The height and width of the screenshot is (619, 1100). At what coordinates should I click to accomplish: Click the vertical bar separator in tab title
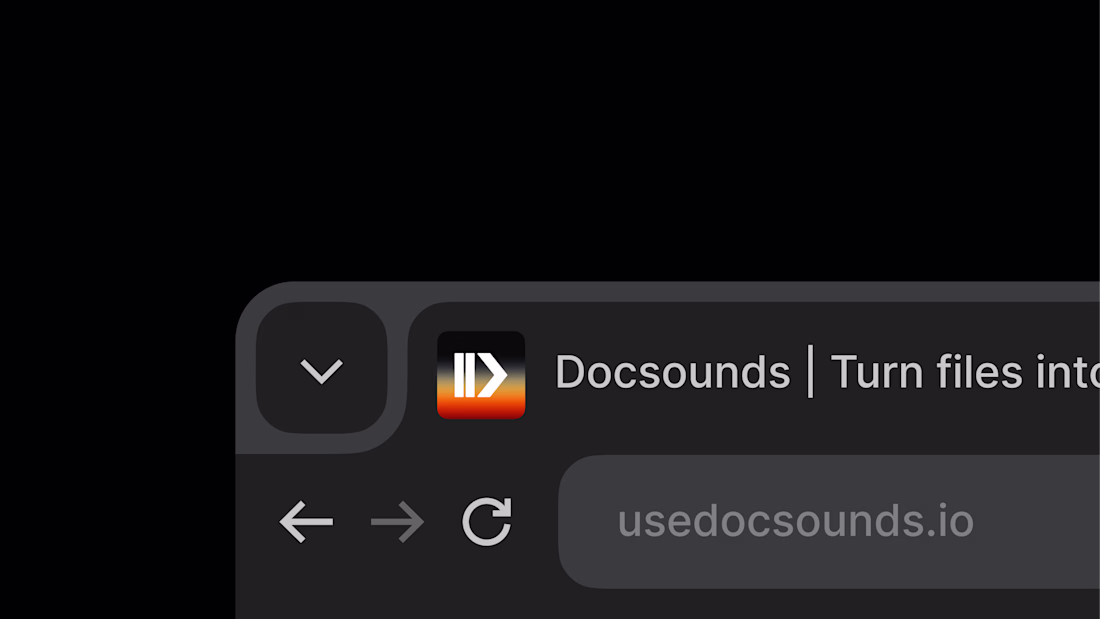click(810, 371)
